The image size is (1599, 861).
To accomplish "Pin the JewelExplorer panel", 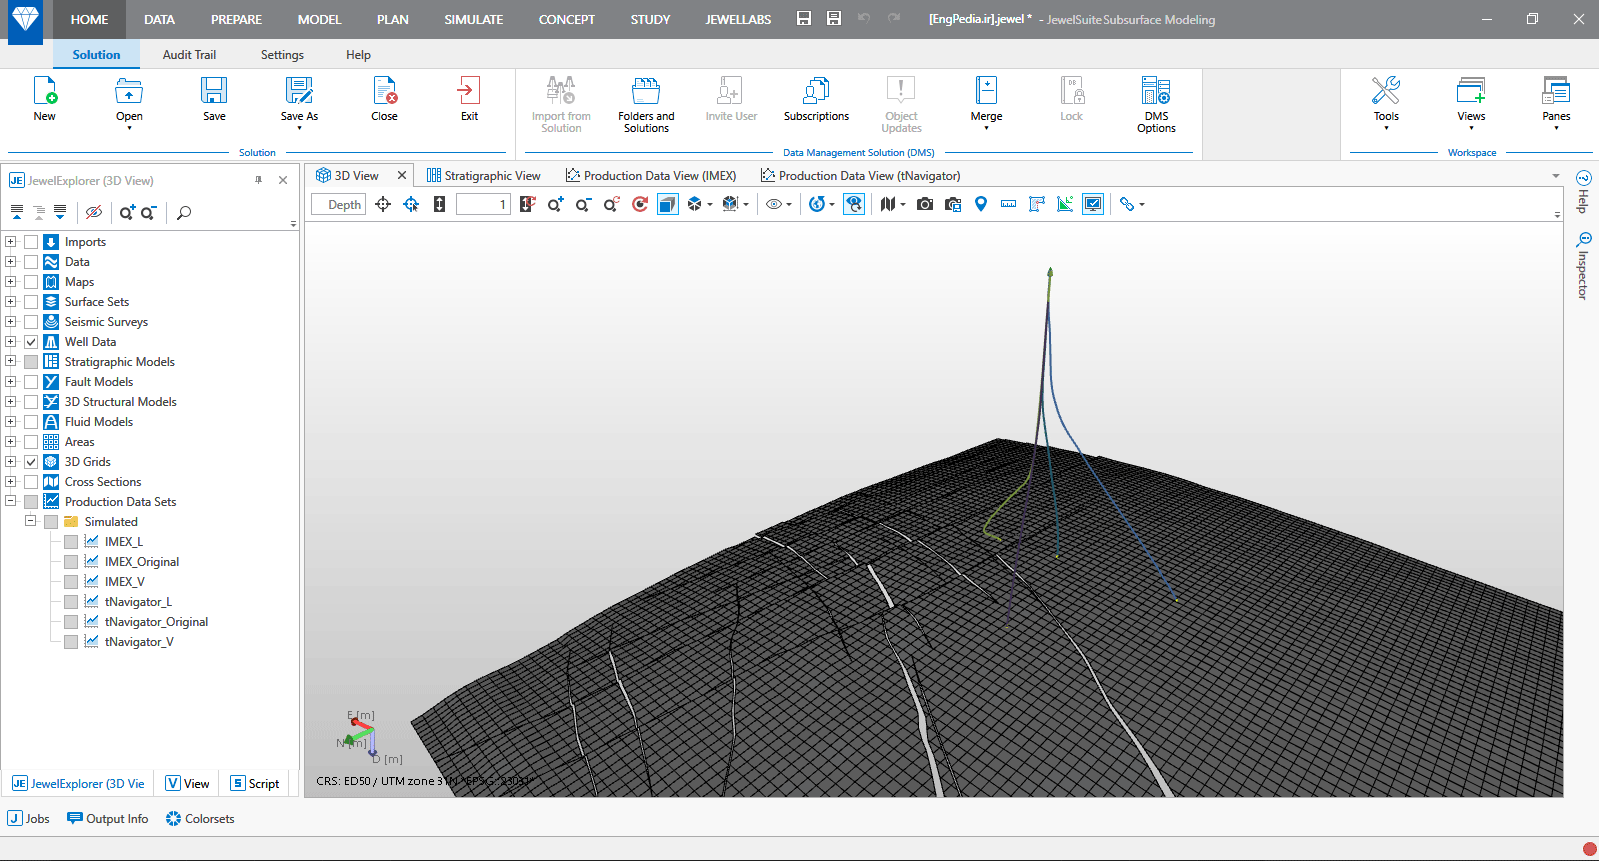I will tap(258, 180).
